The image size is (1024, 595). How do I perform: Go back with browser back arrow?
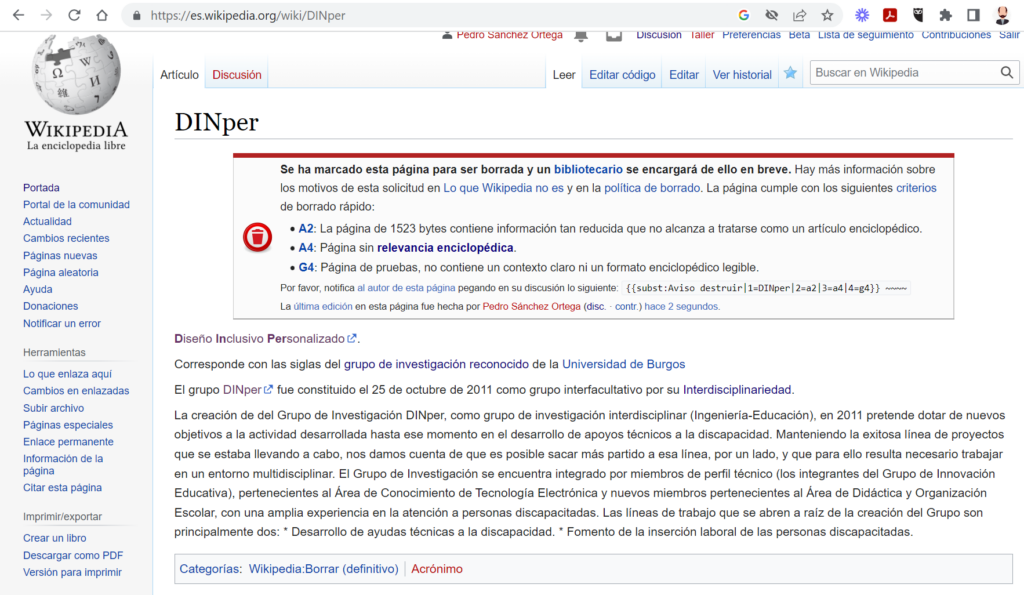(x=18, y=15)
